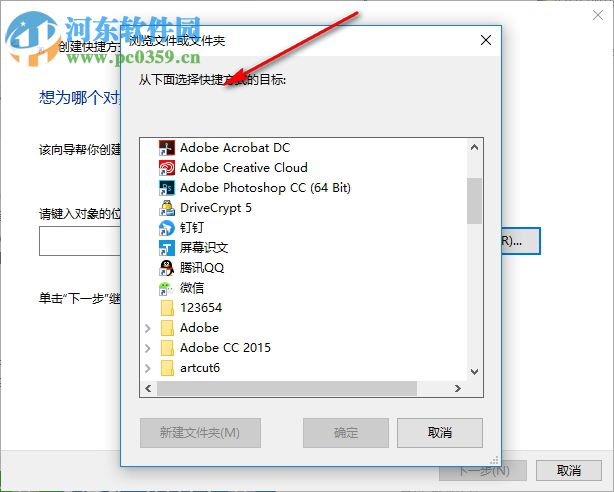Select the DriveCrypt 5 icon
The height and width of the screenshot is (492, 614).
click(167, 208)
